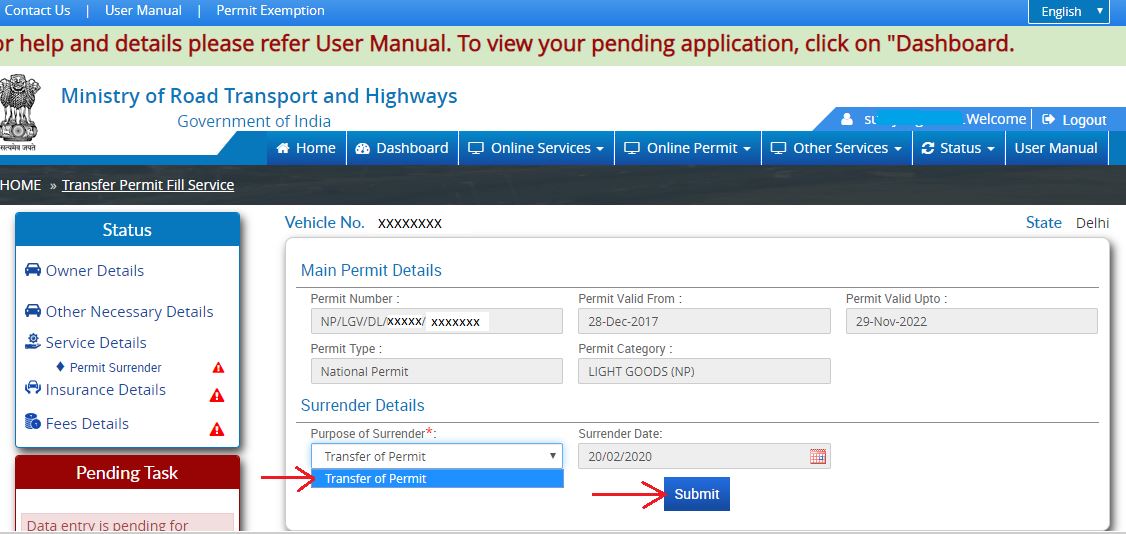Viewport: 1126px width, 534px height.
Task: Click the car icon next to Other Necessary Details
Action: (33, 311)
